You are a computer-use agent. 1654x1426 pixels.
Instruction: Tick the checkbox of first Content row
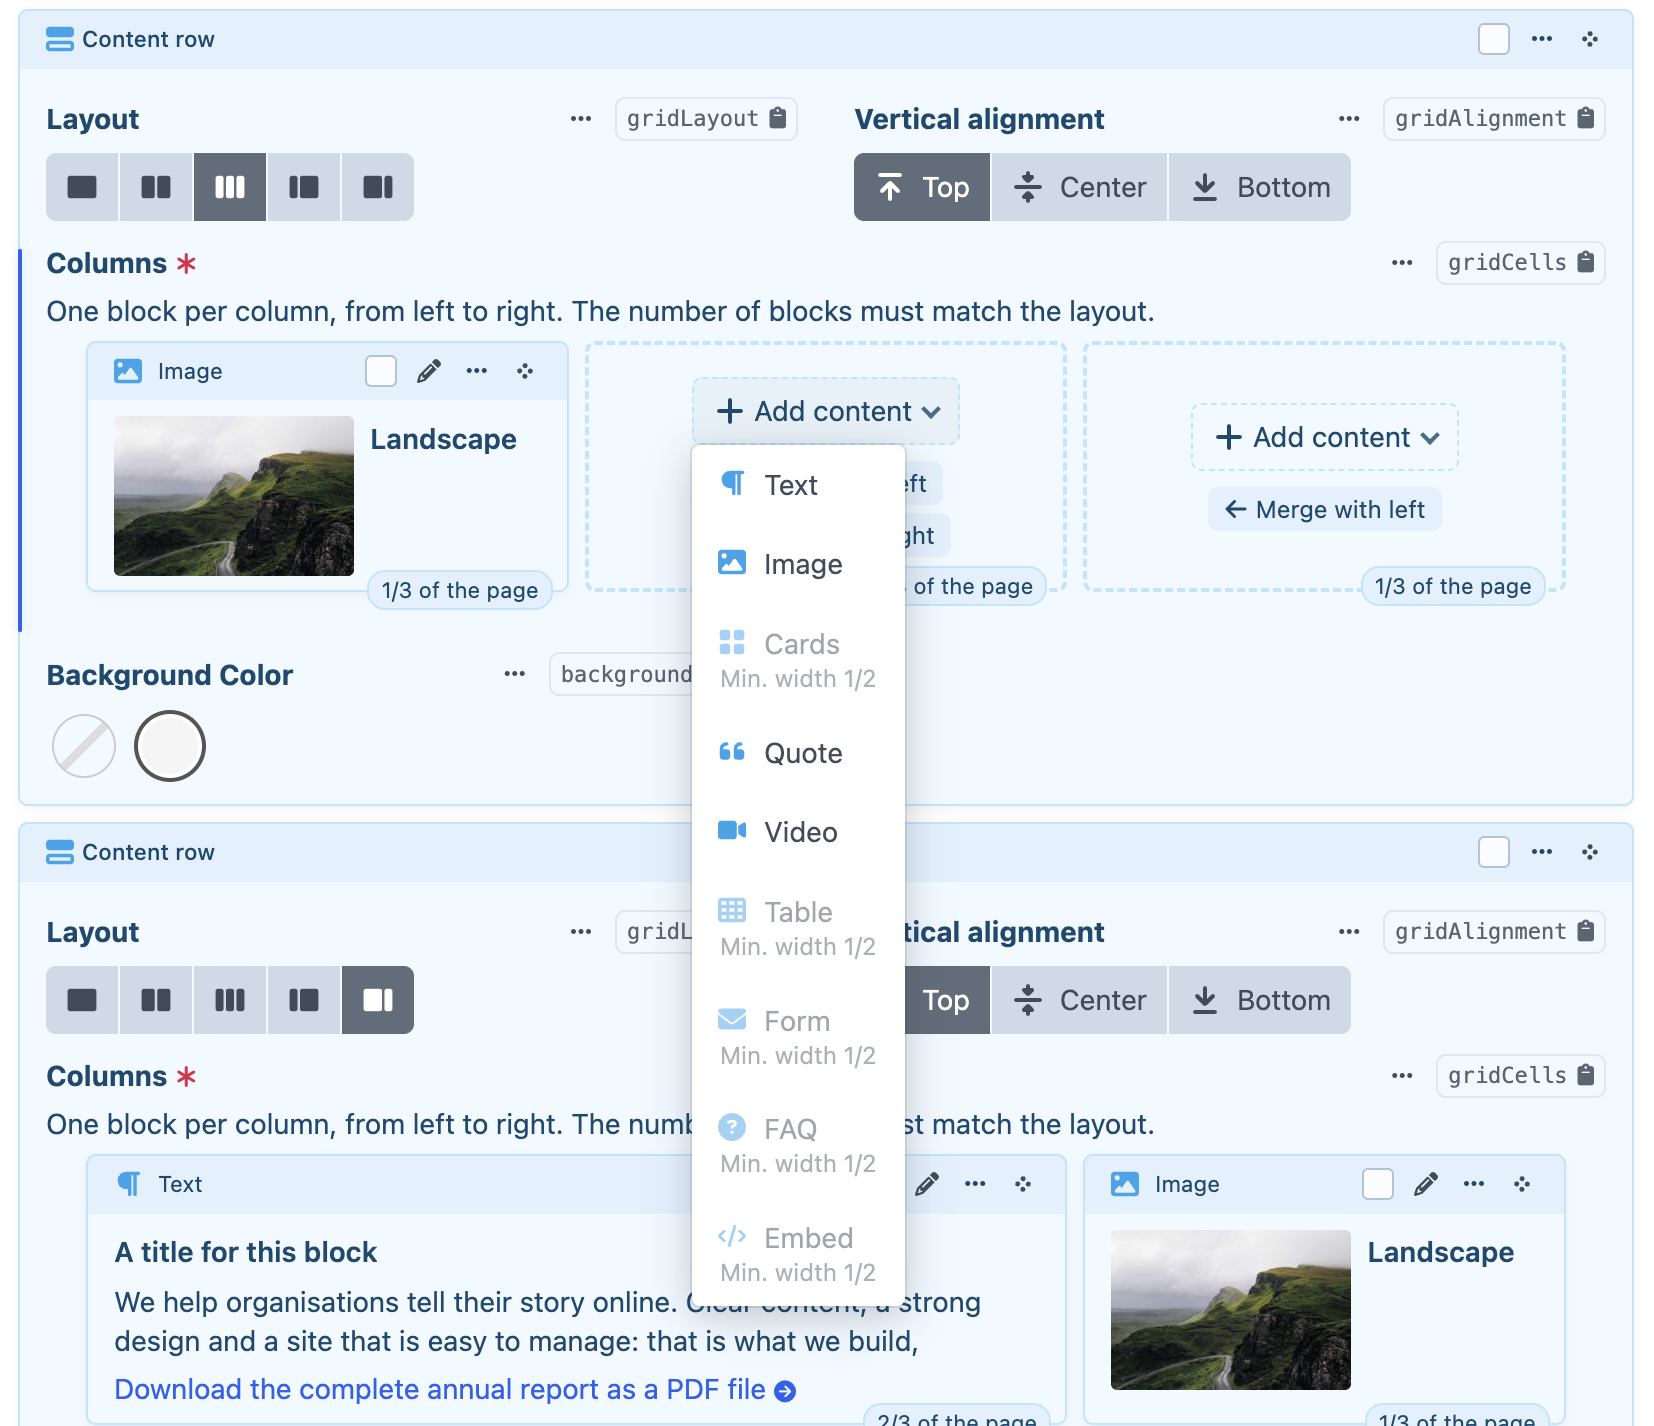(1494, 39)
